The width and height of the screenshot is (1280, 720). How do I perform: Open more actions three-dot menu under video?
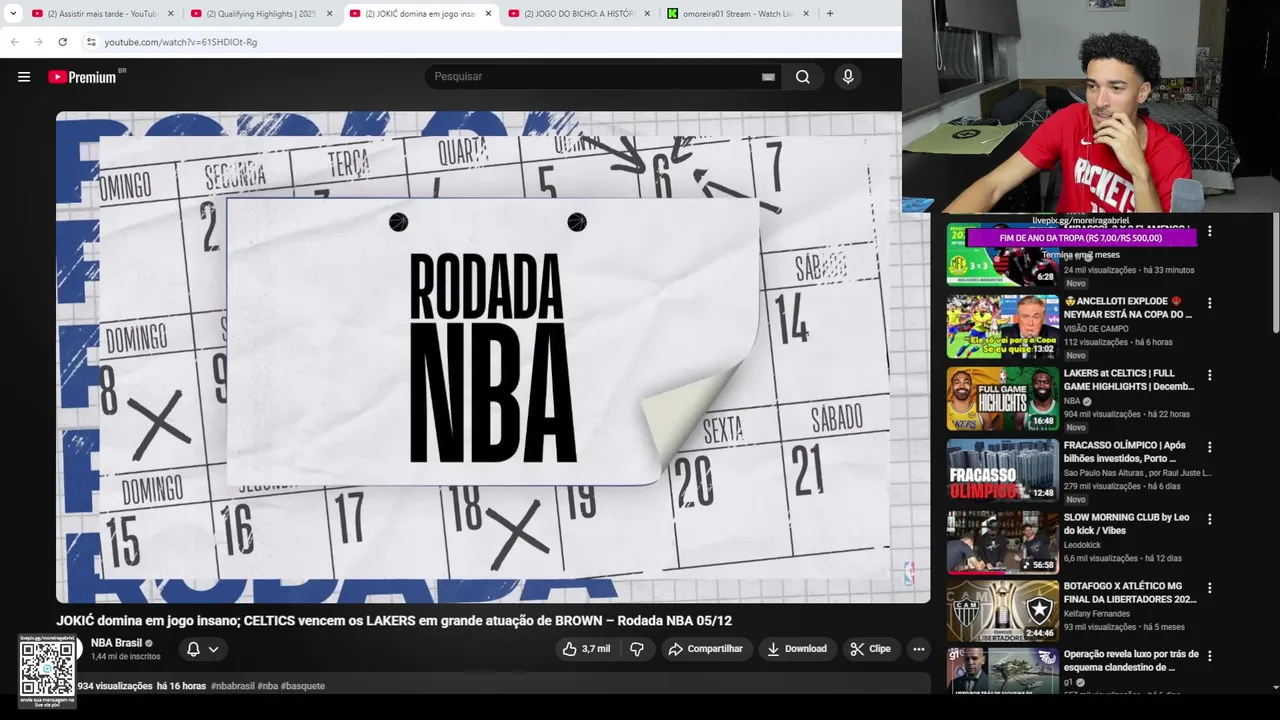(x=918, y=649)
